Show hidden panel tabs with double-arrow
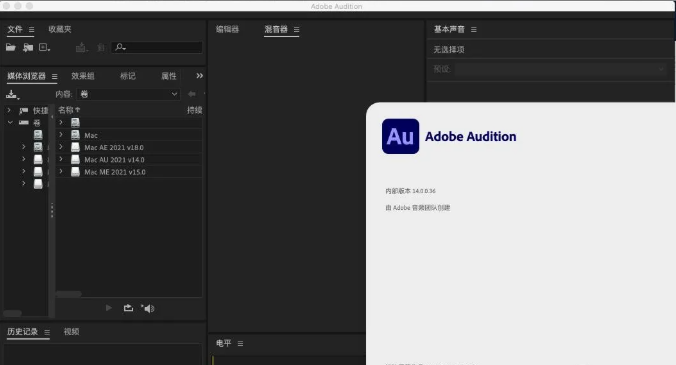This screenshot has height=365, width=676. 199,76
